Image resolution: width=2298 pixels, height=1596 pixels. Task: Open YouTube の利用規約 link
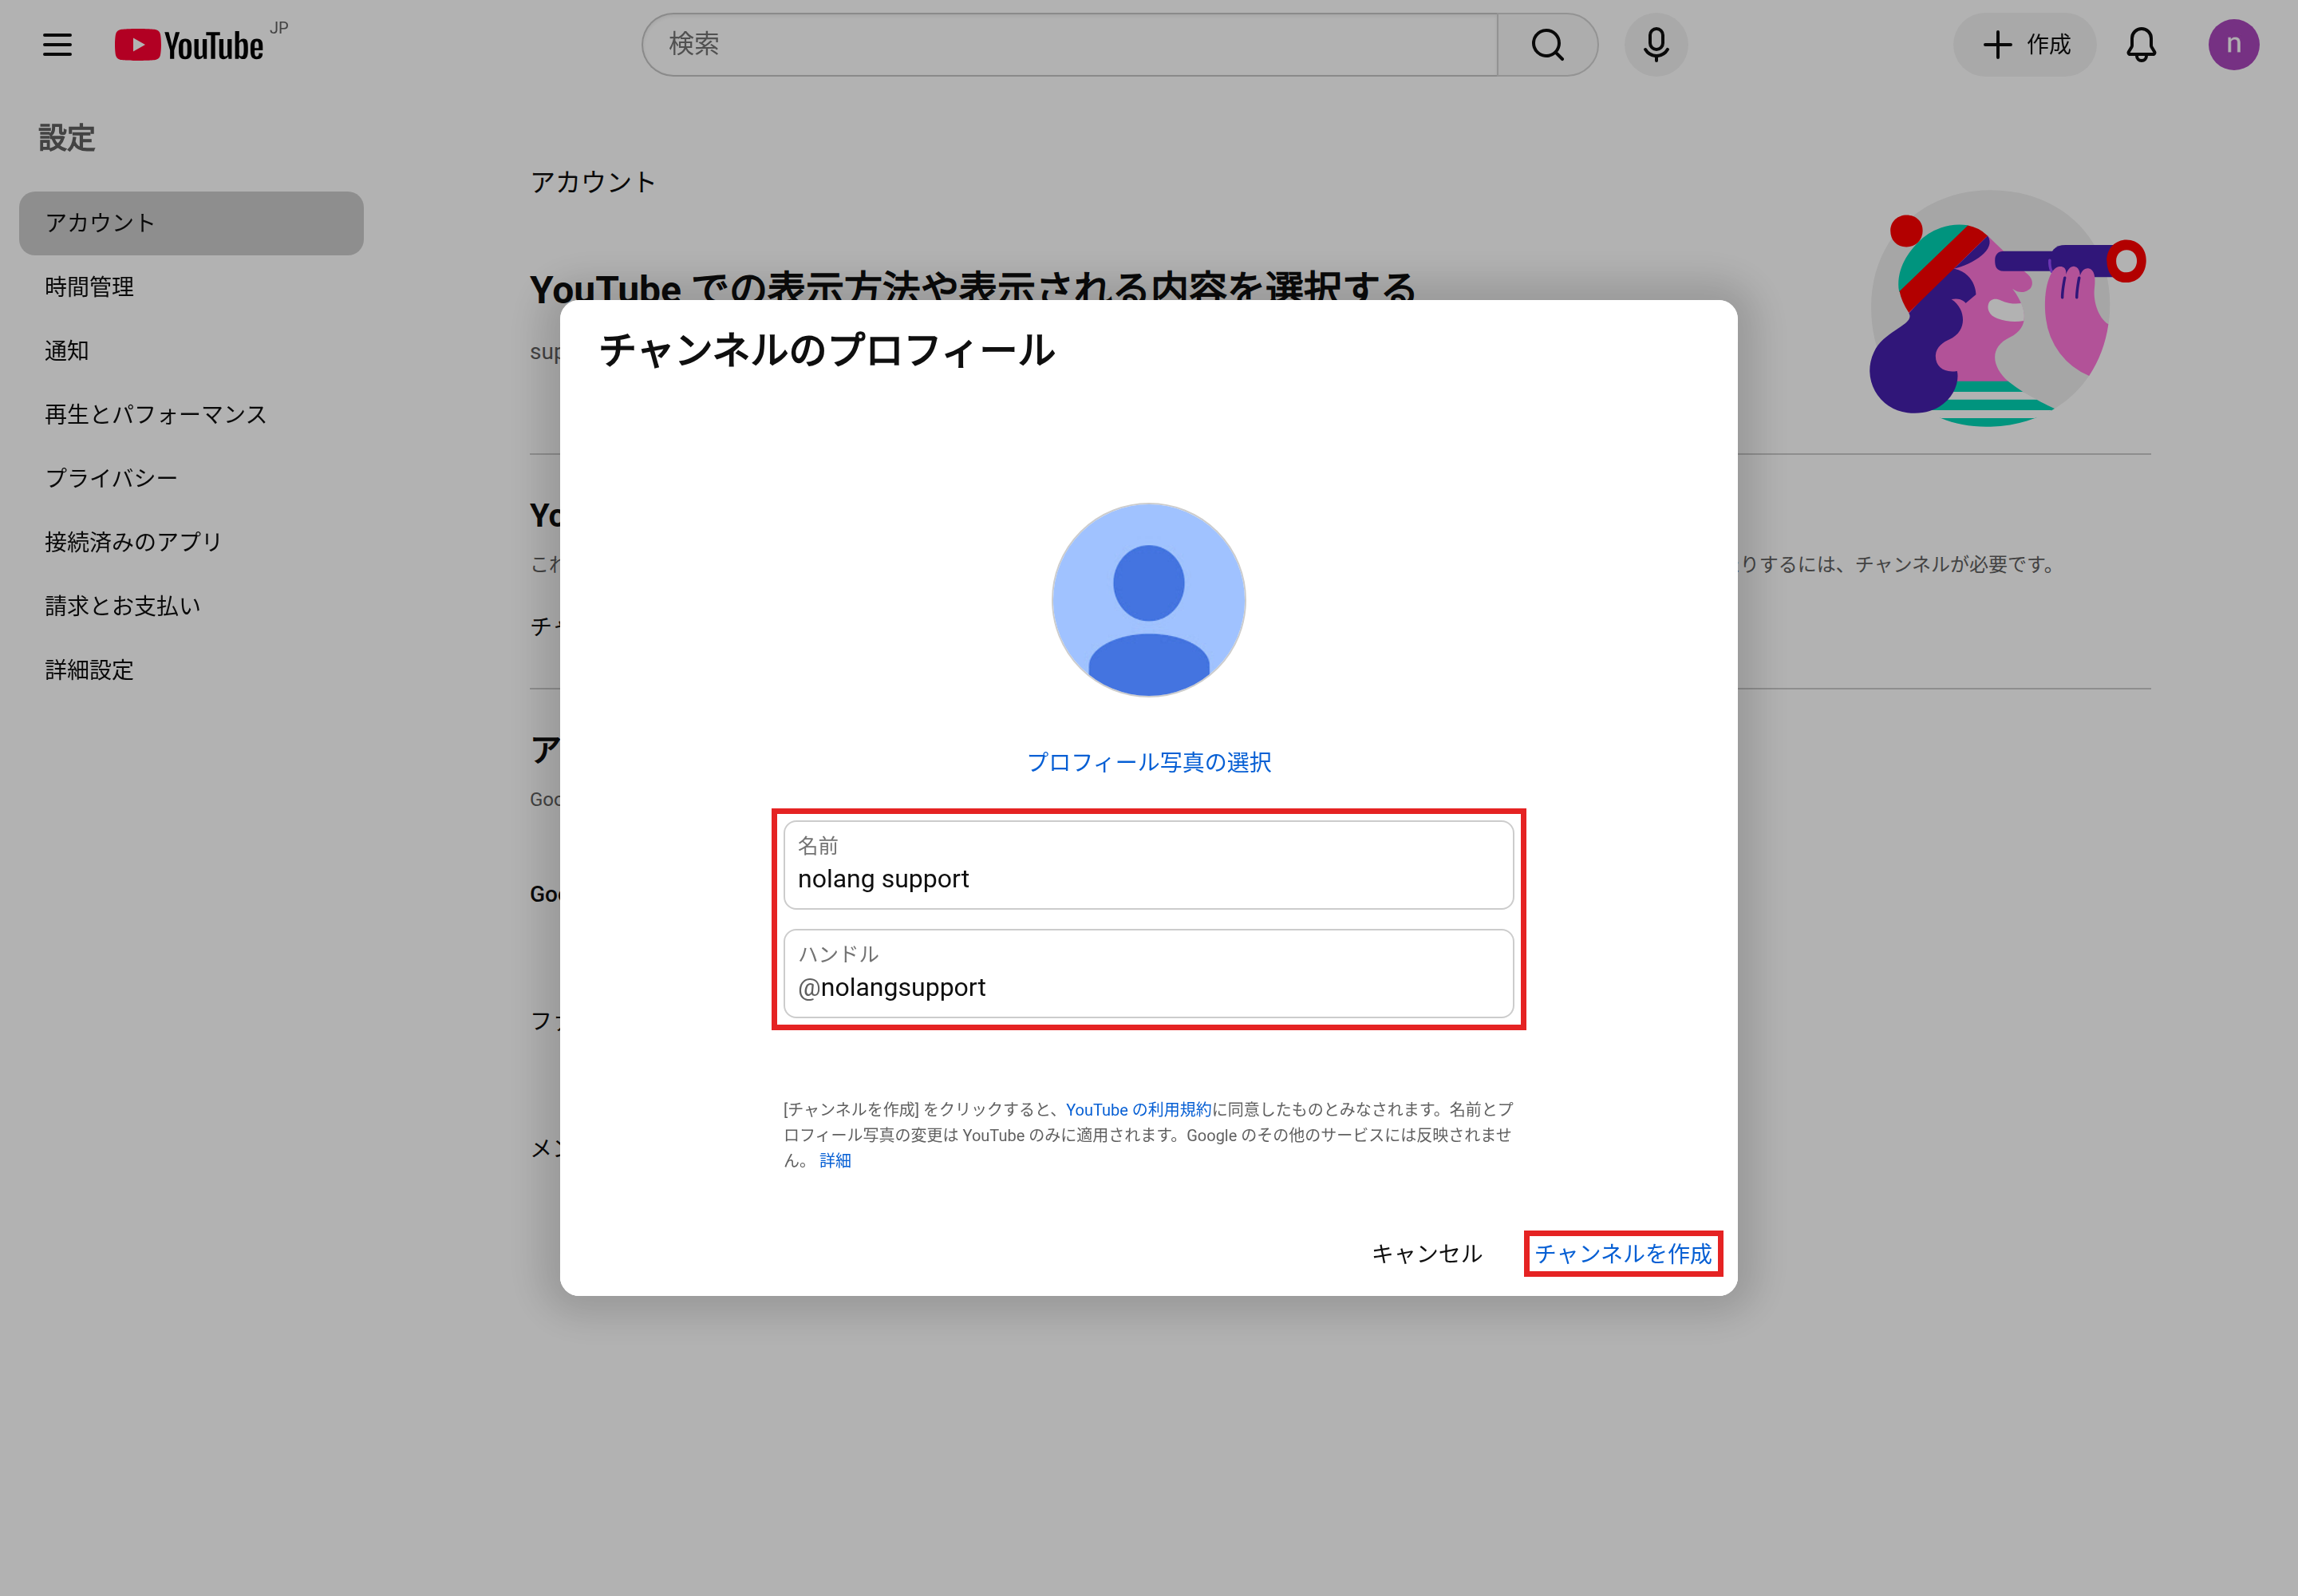tap(1138, 1110)
